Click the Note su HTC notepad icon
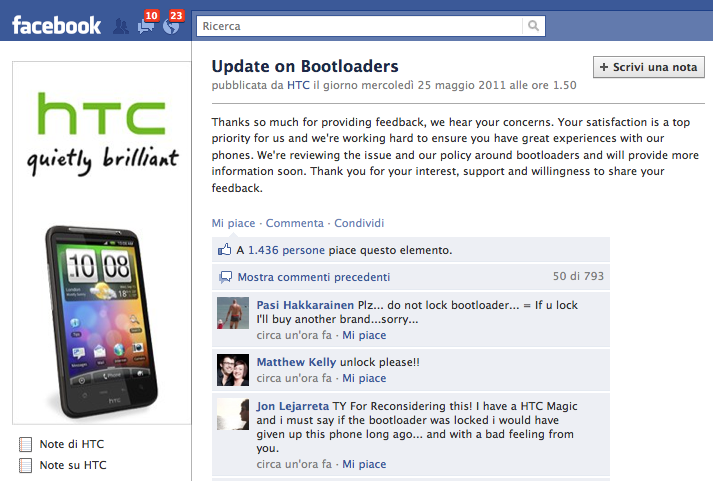 [x=25, y=465]
